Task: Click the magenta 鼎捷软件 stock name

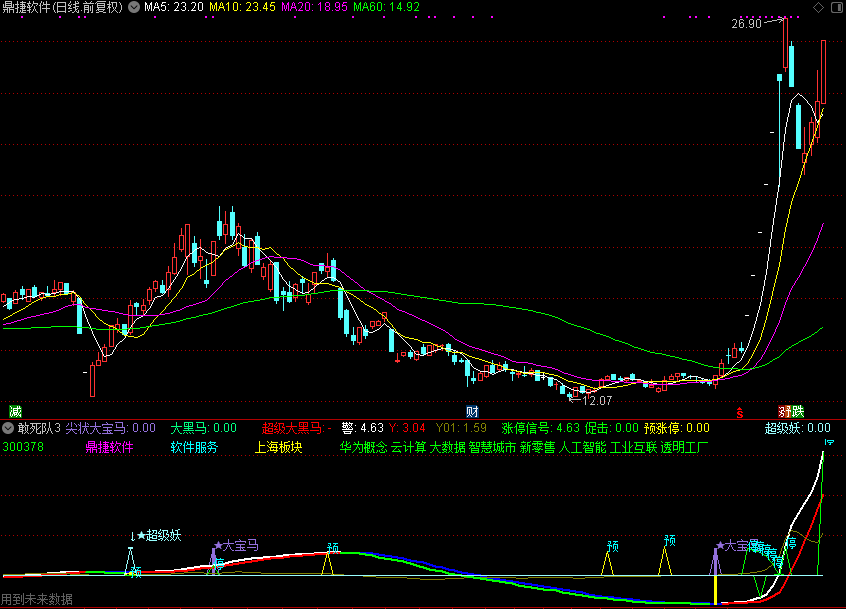Action: coord(110,447)
